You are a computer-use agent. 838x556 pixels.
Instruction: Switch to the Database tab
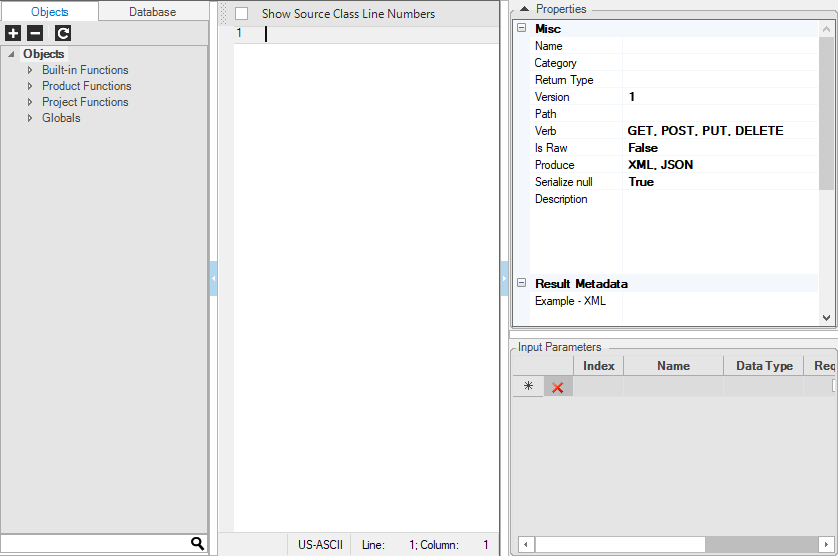[152, 12]
